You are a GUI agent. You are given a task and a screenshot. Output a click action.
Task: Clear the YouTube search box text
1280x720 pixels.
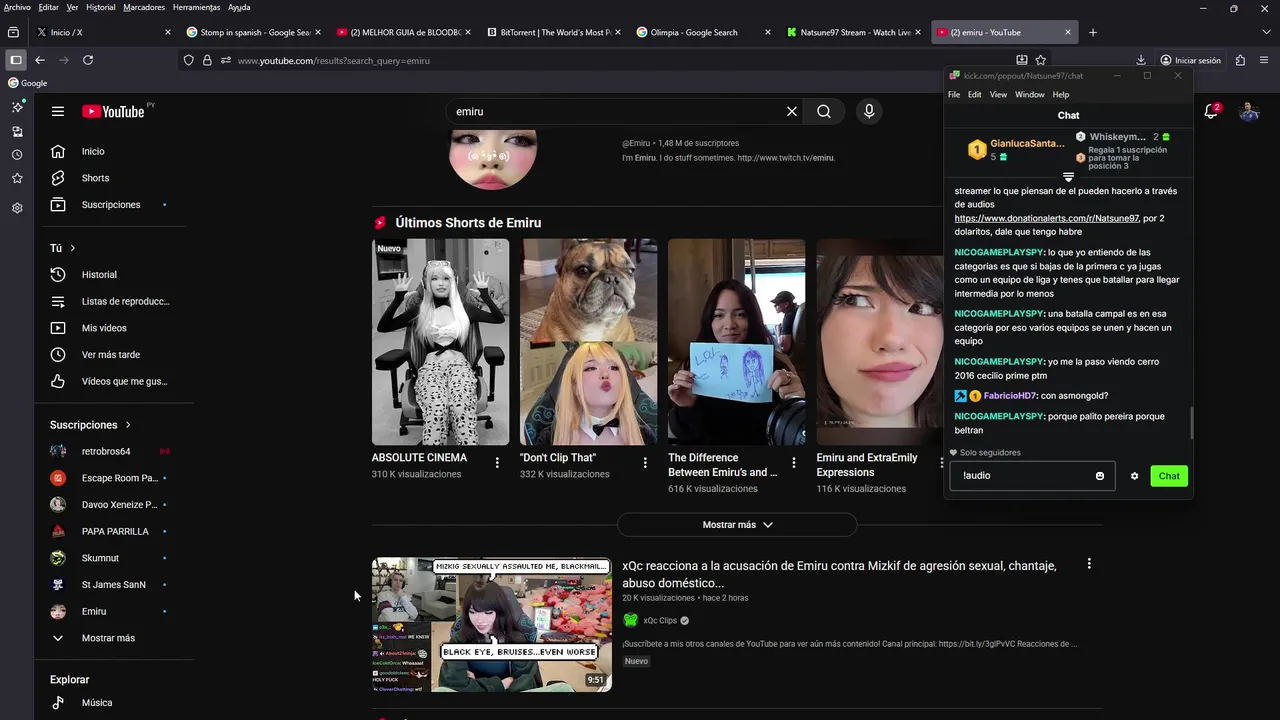792,112
